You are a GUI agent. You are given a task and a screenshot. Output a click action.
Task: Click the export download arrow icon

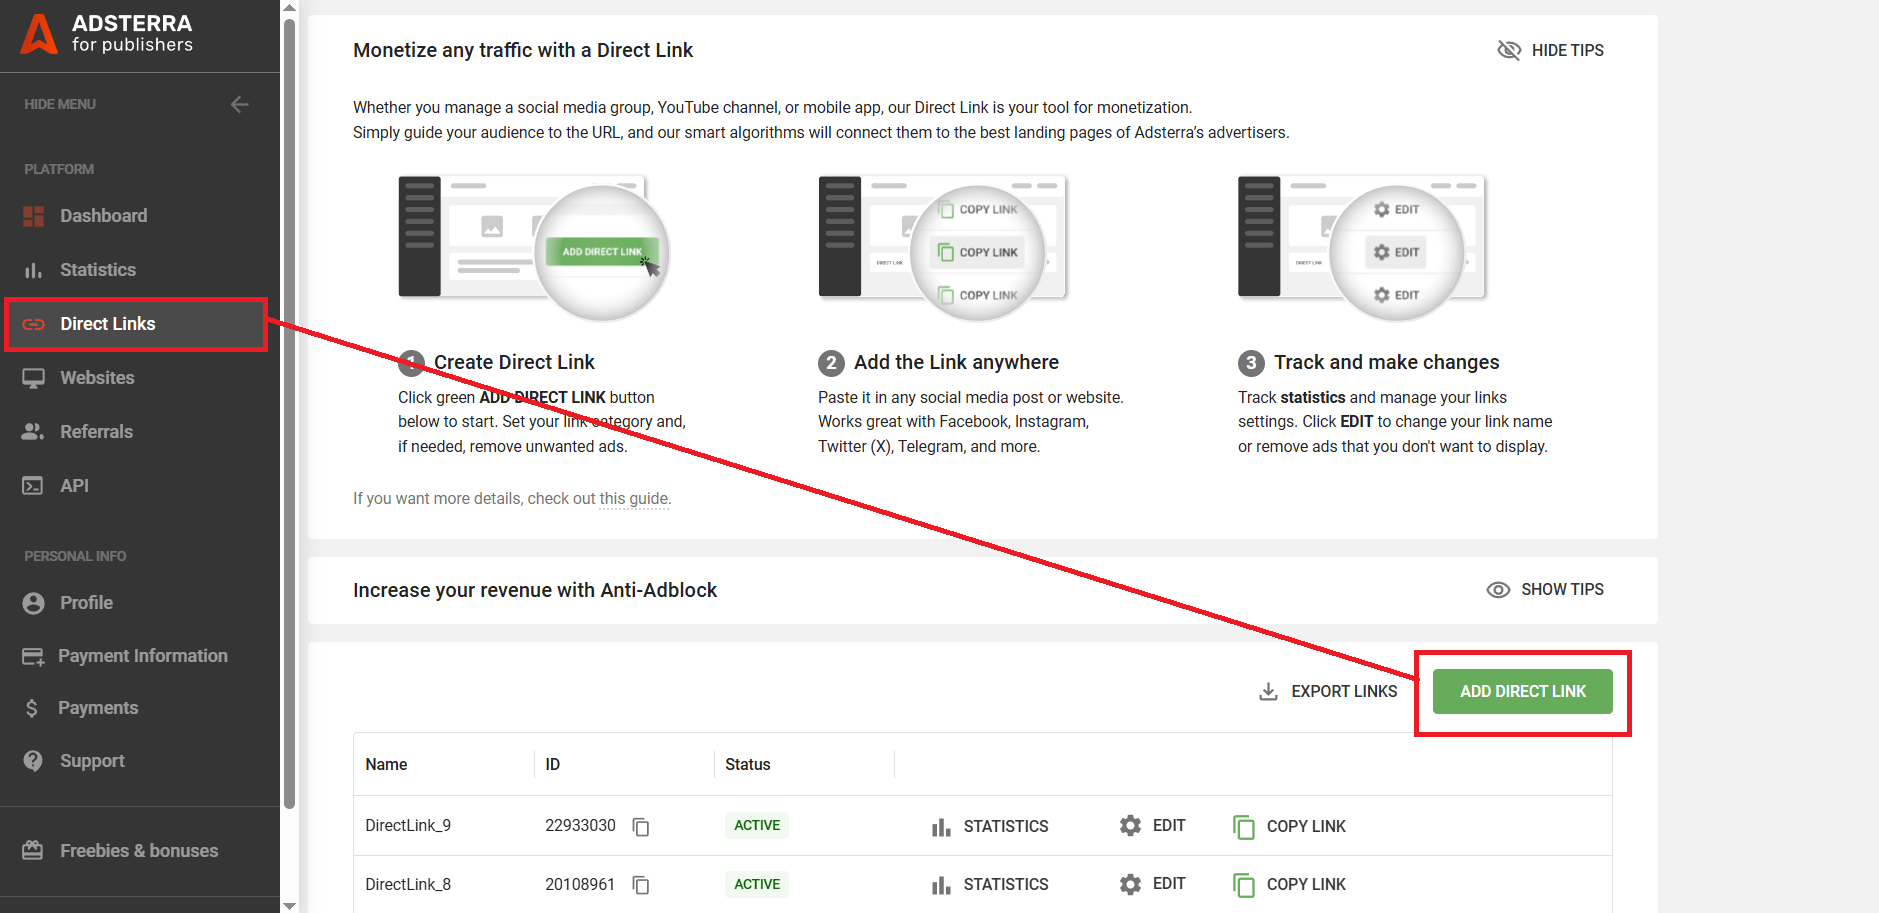point(1268,691)
